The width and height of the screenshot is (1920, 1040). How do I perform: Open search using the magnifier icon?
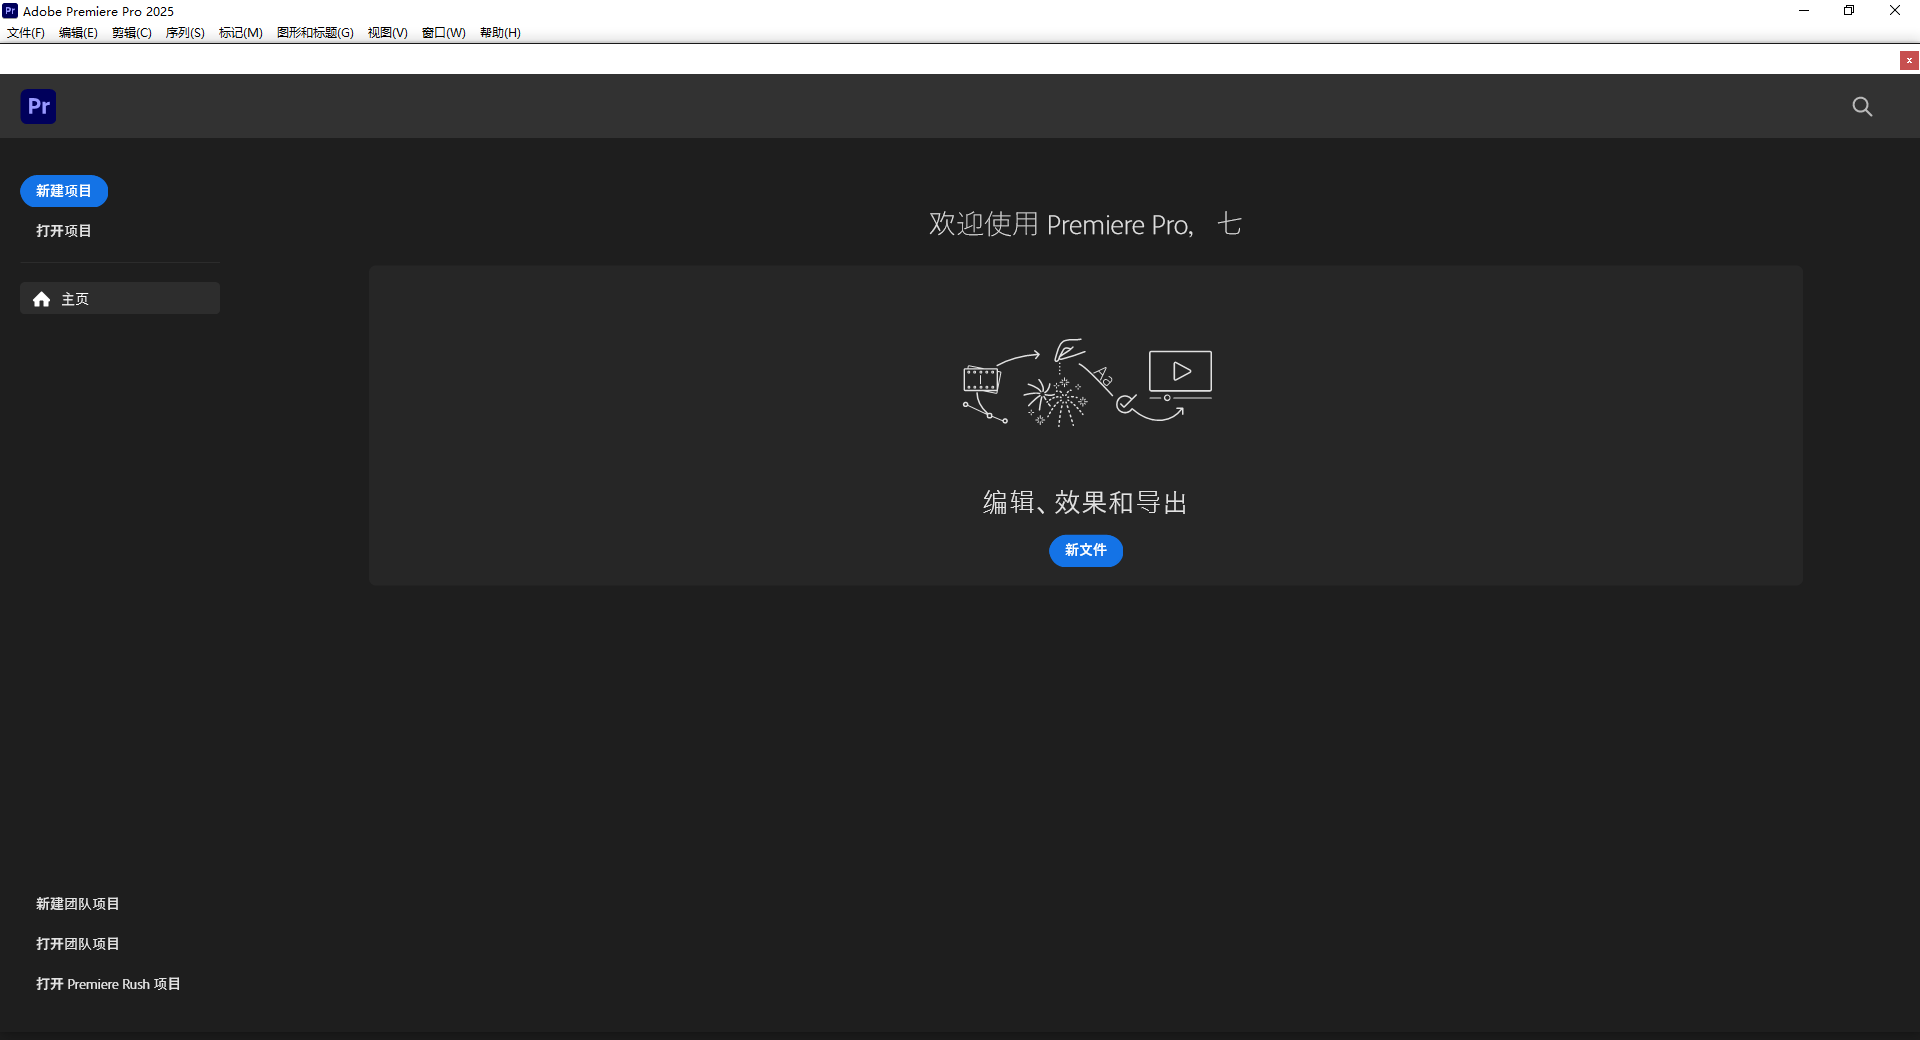tap(1862, 106)
